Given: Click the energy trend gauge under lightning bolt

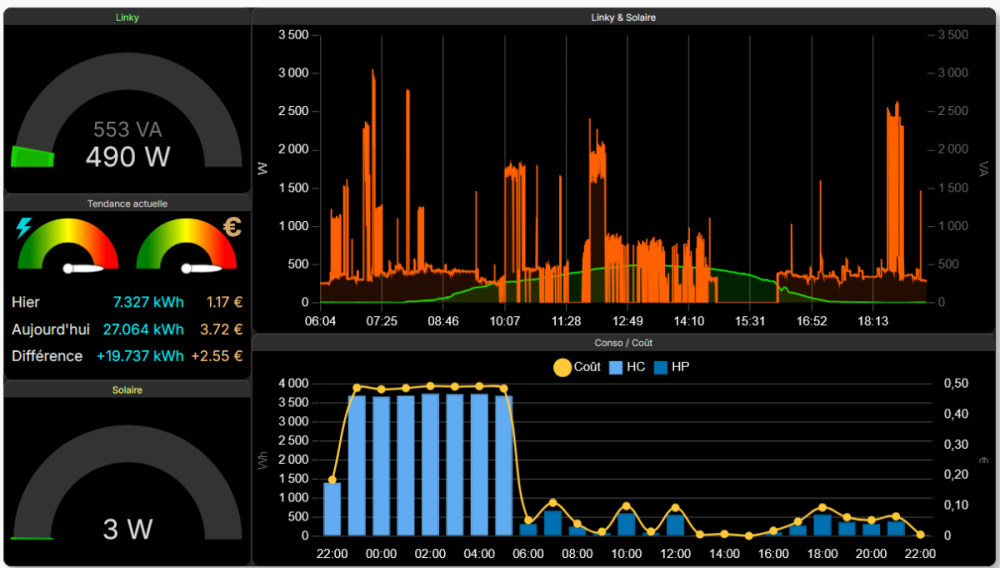Looking at the screenshot, I should pyautogui.click(x=67, y=246).
